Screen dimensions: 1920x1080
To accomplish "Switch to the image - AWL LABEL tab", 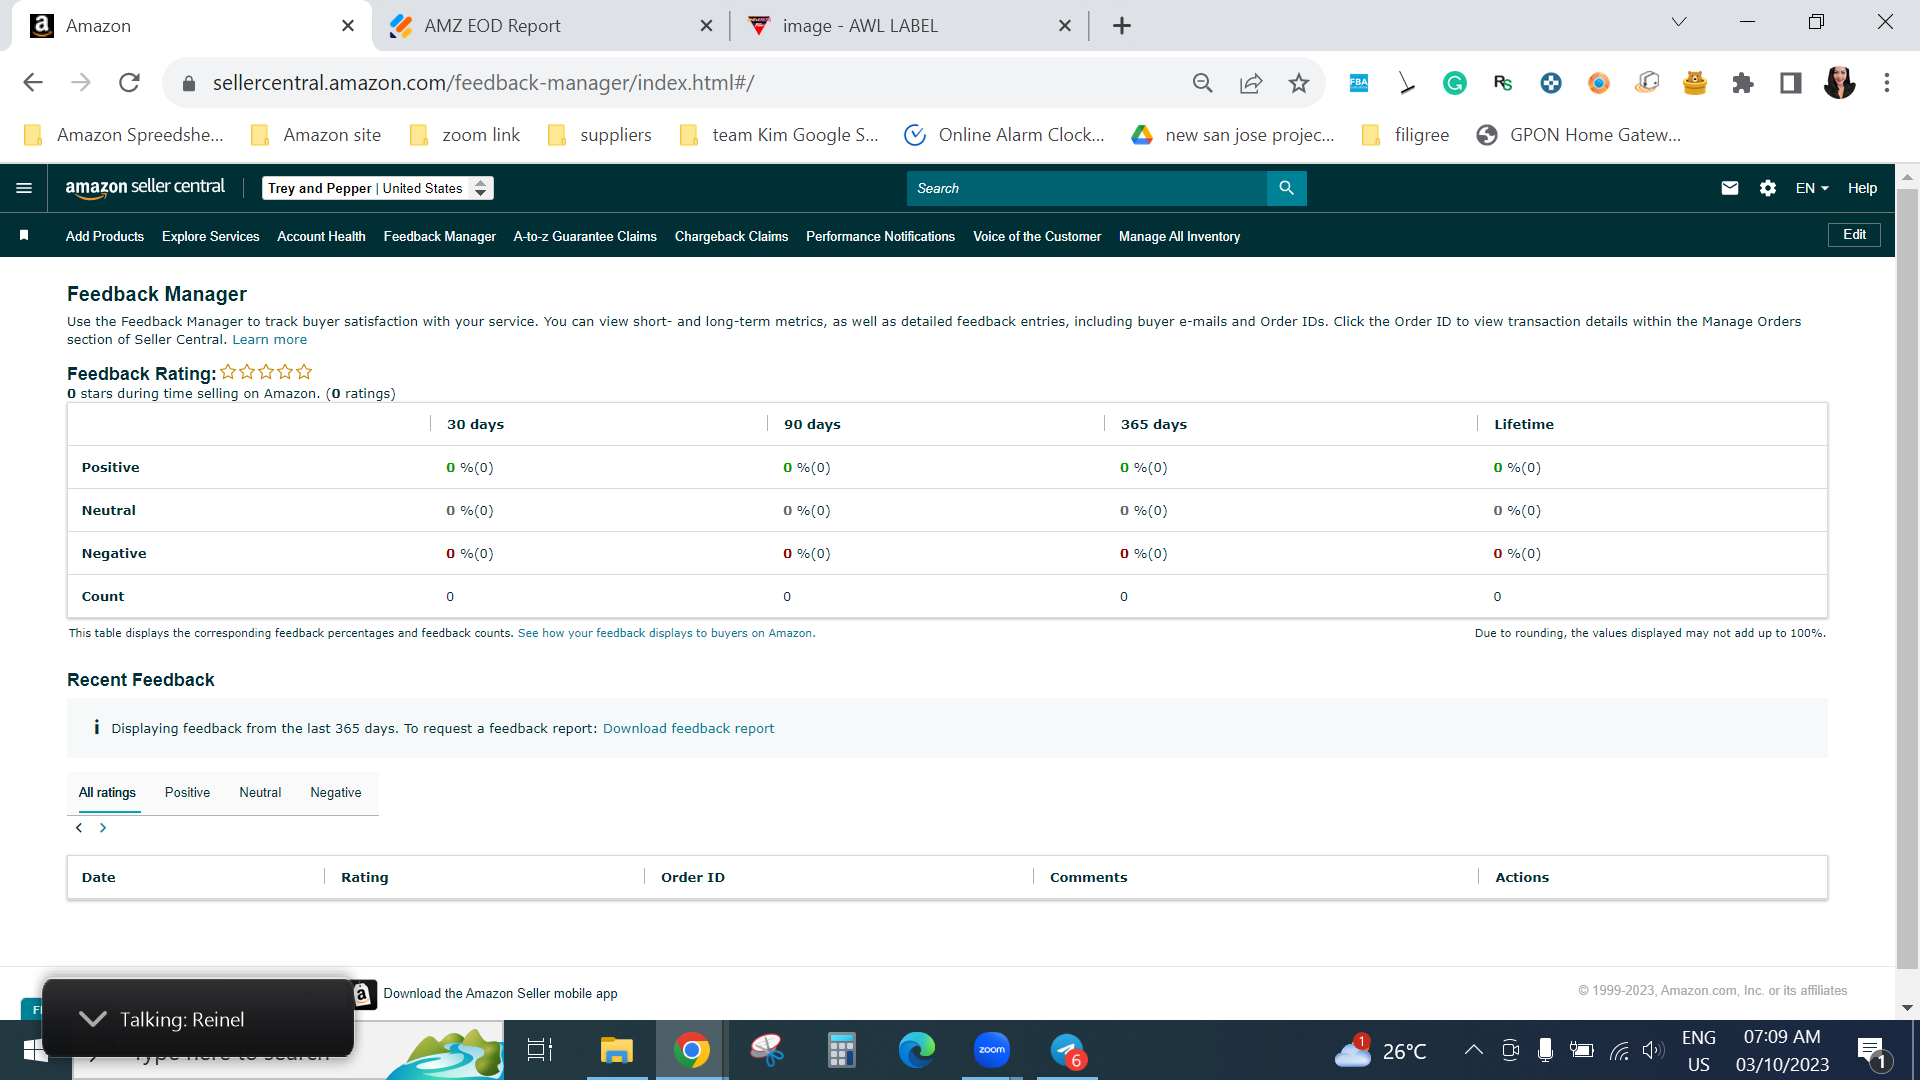I will click(910, 26).
